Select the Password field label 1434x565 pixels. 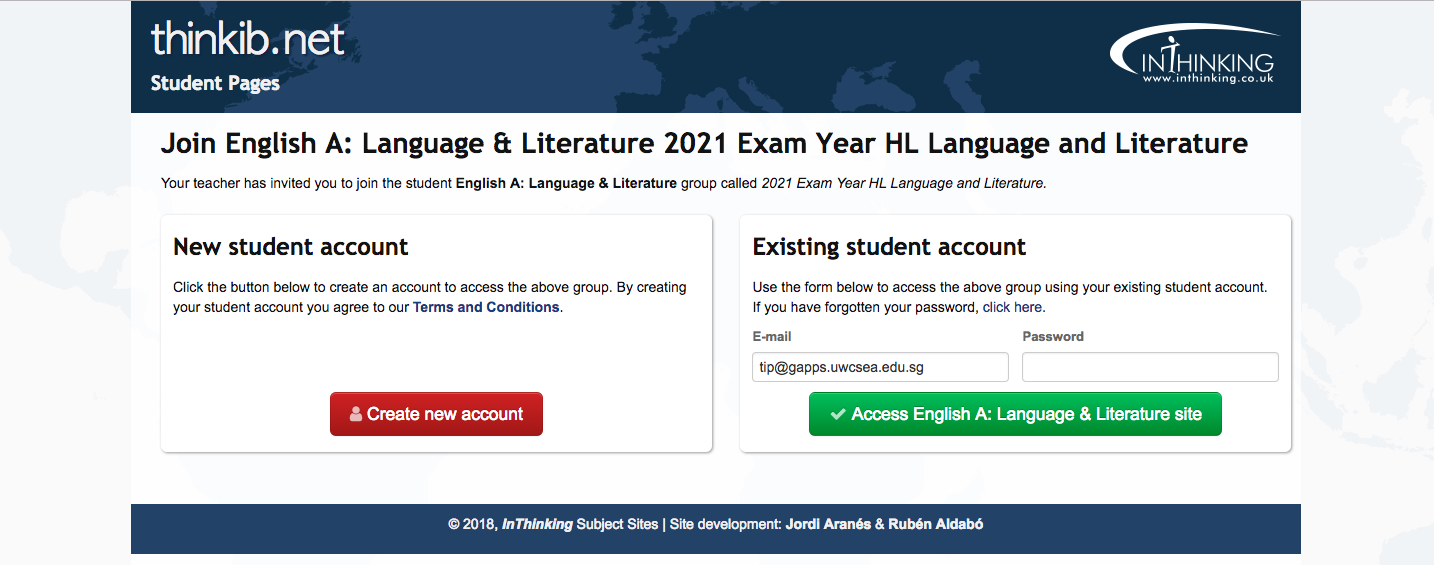click(1053, 337)
